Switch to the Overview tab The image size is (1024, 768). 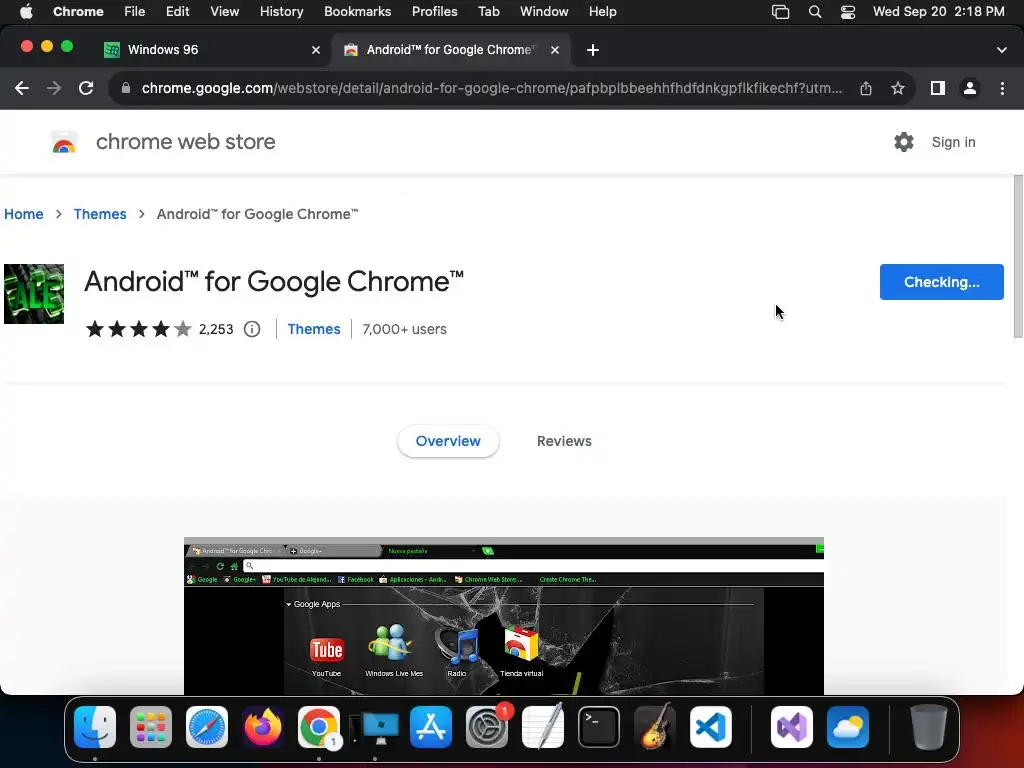[448, 441]
